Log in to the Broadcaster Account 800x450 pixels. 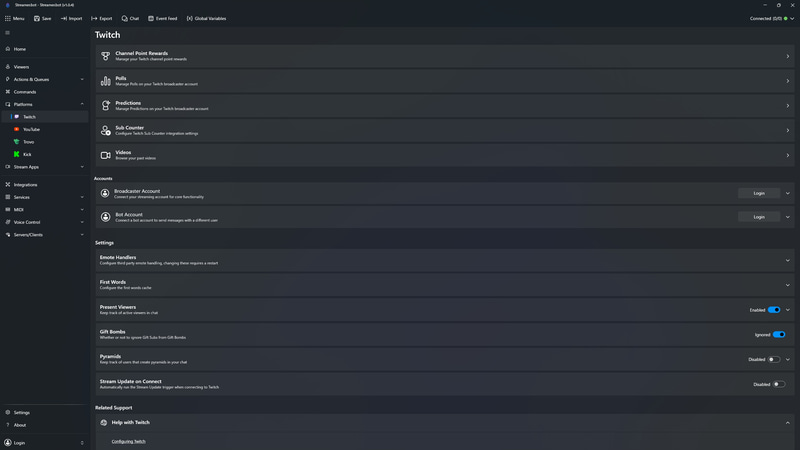(759, 193)
